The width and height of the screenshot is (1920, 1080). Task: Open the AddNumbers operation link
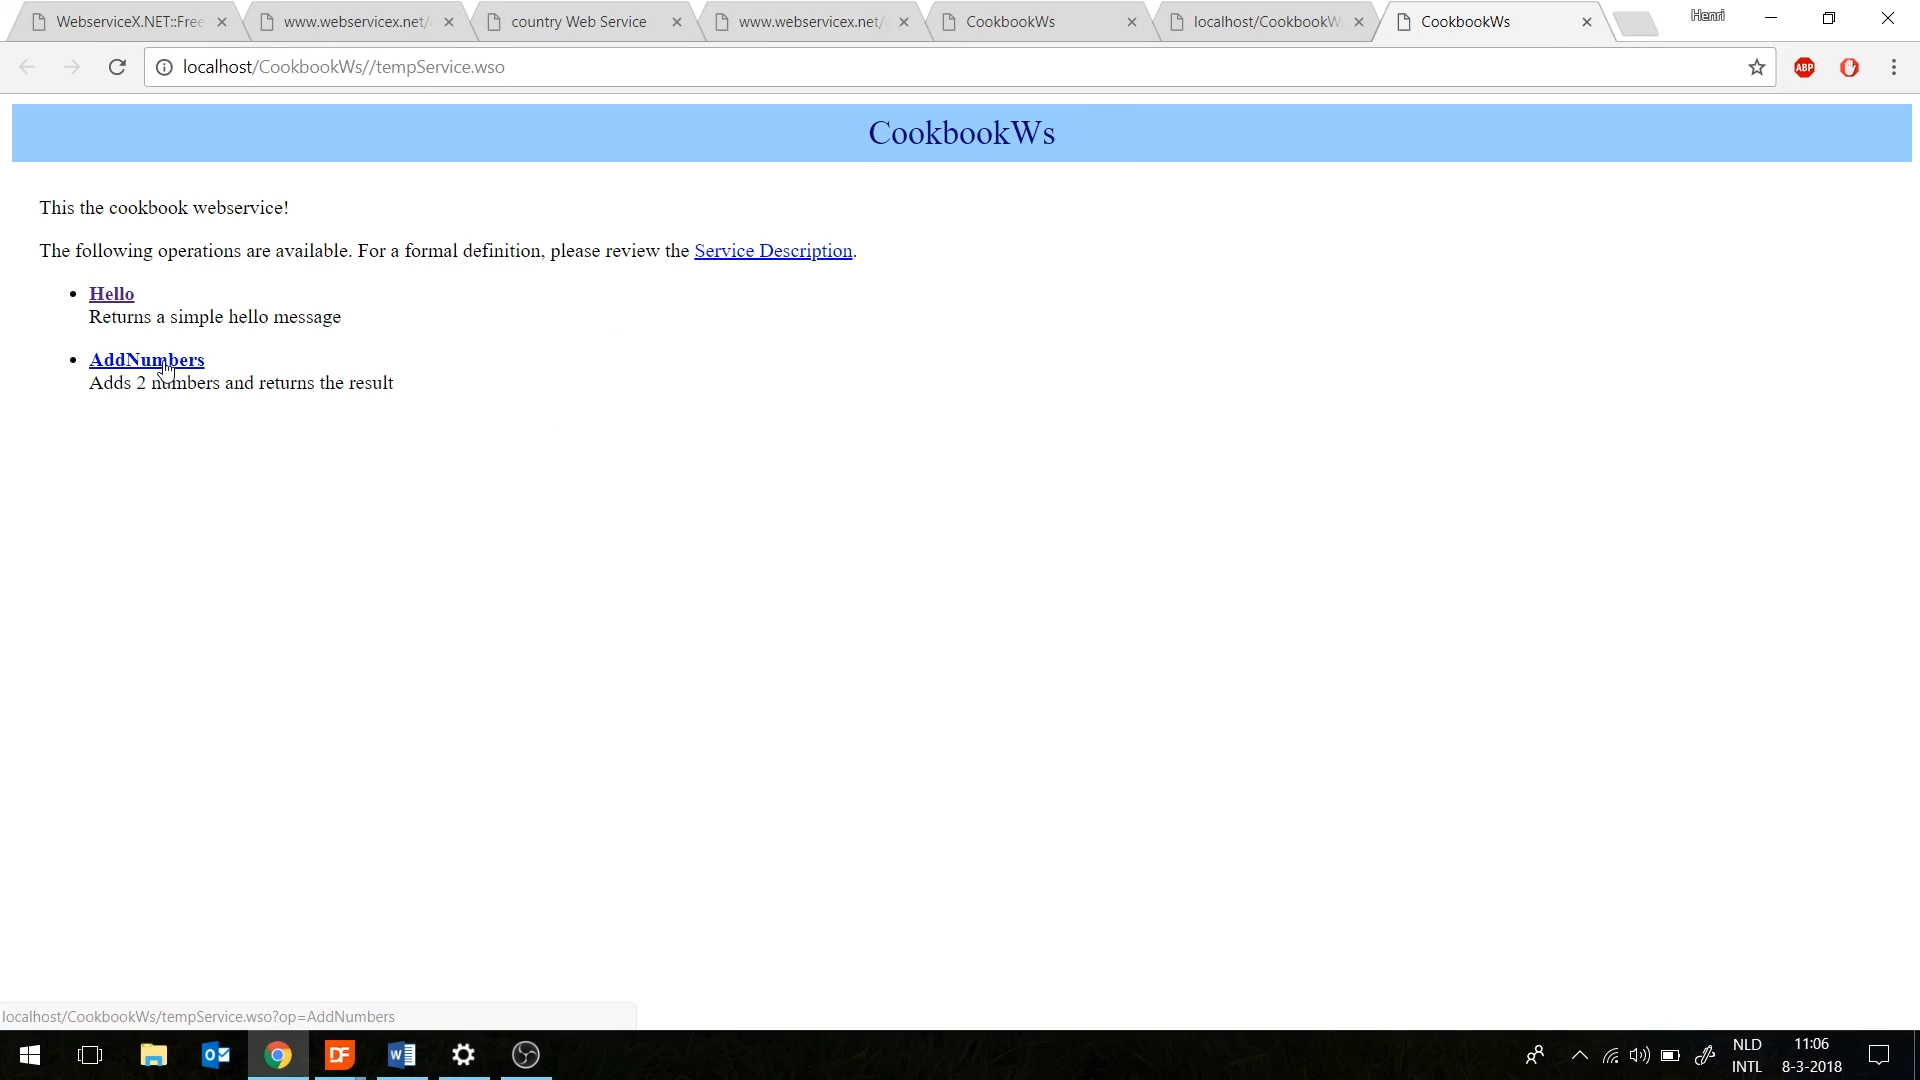[x=146, y=360]
